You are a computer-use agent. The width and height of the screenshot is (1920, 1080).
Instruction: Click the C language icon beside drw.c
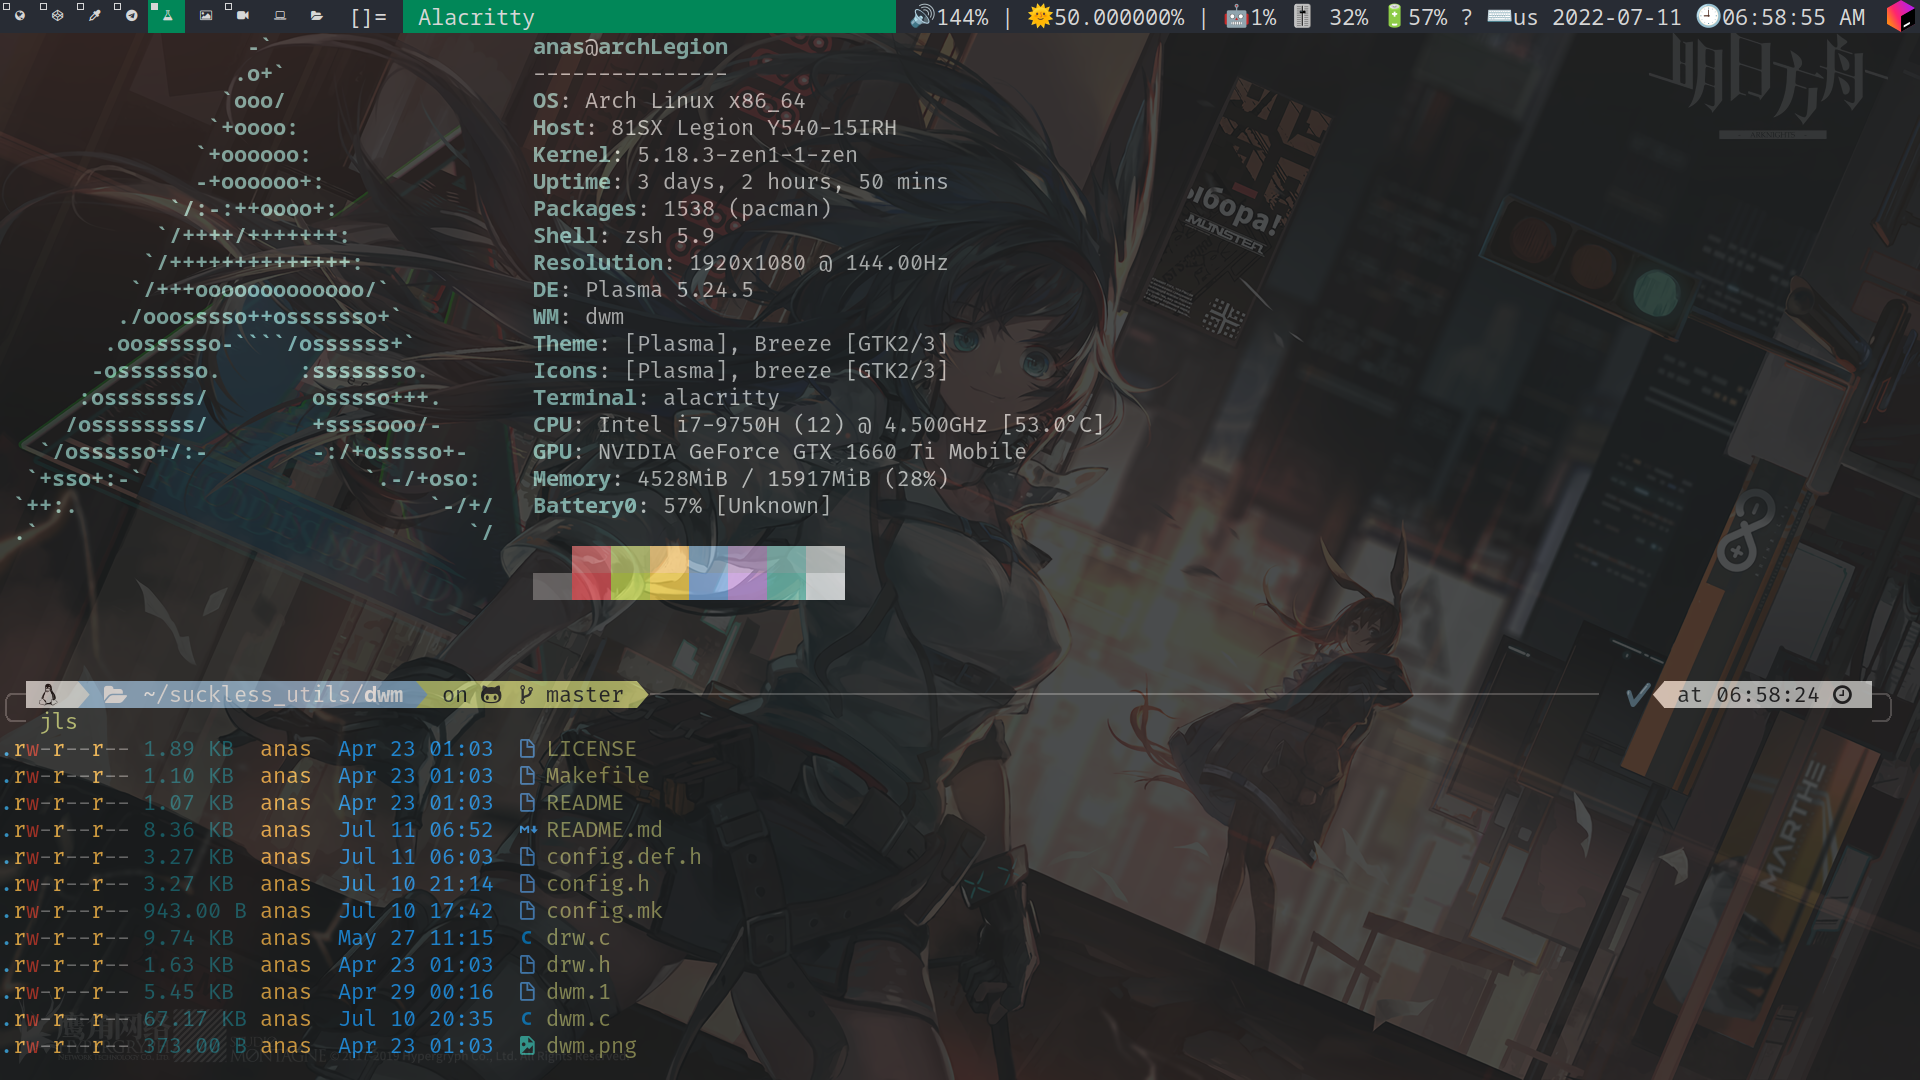(527, 937)
